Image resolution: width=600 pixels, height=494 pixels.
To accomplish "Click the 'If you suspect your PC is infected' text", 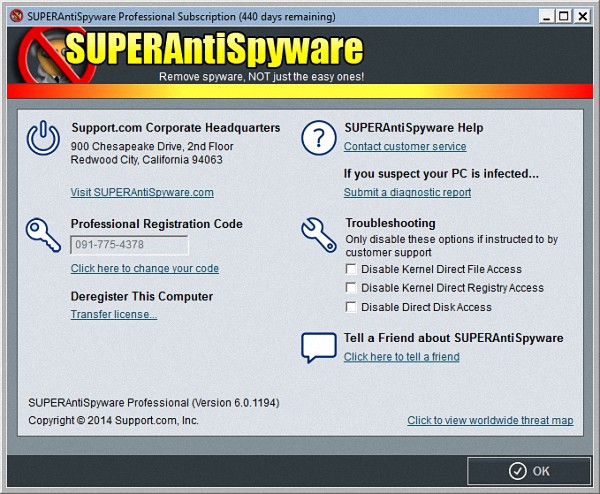I will (441, 174).
